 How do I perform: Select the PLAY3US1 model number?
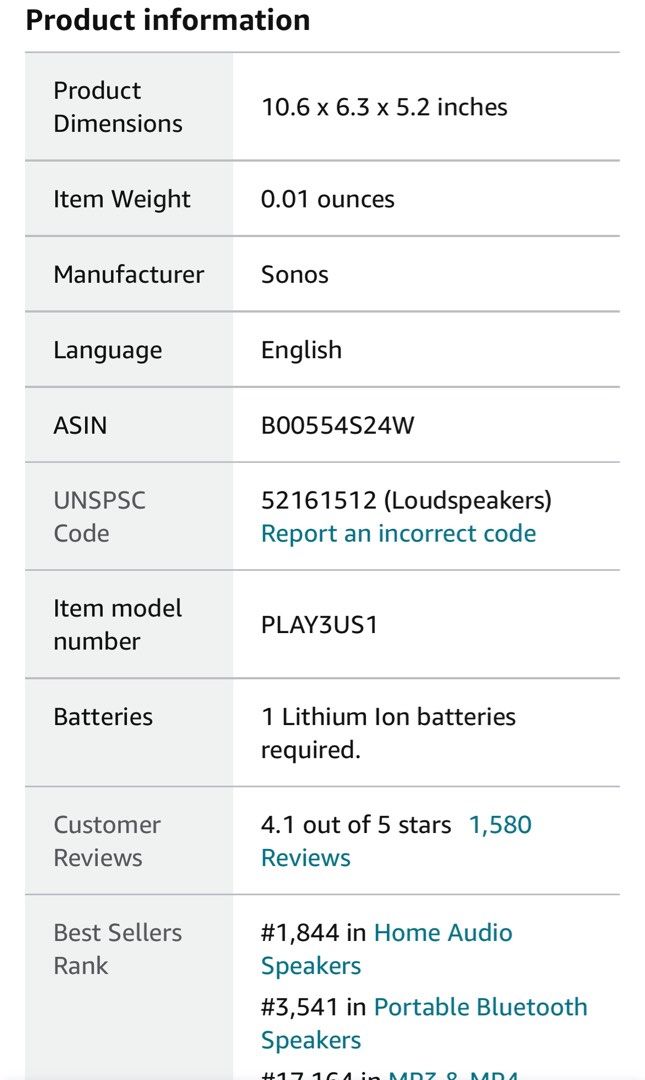click(319, 625)
